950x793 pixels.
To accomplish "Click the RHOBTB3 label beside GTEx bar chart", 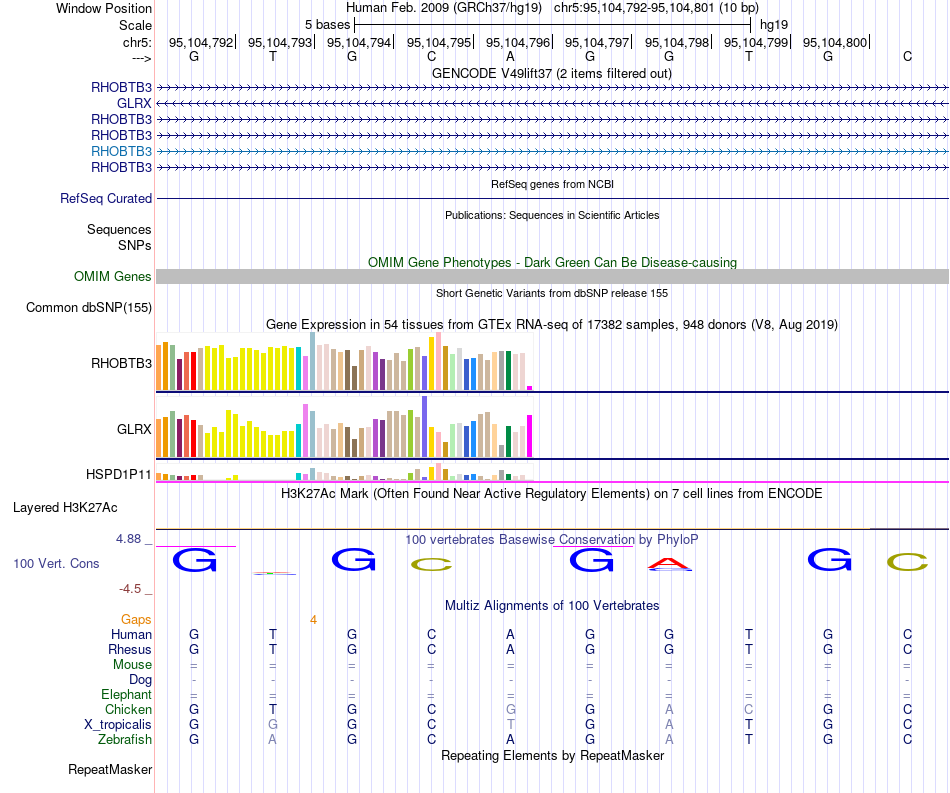I will pyautogui.click(x=121, y=363).
